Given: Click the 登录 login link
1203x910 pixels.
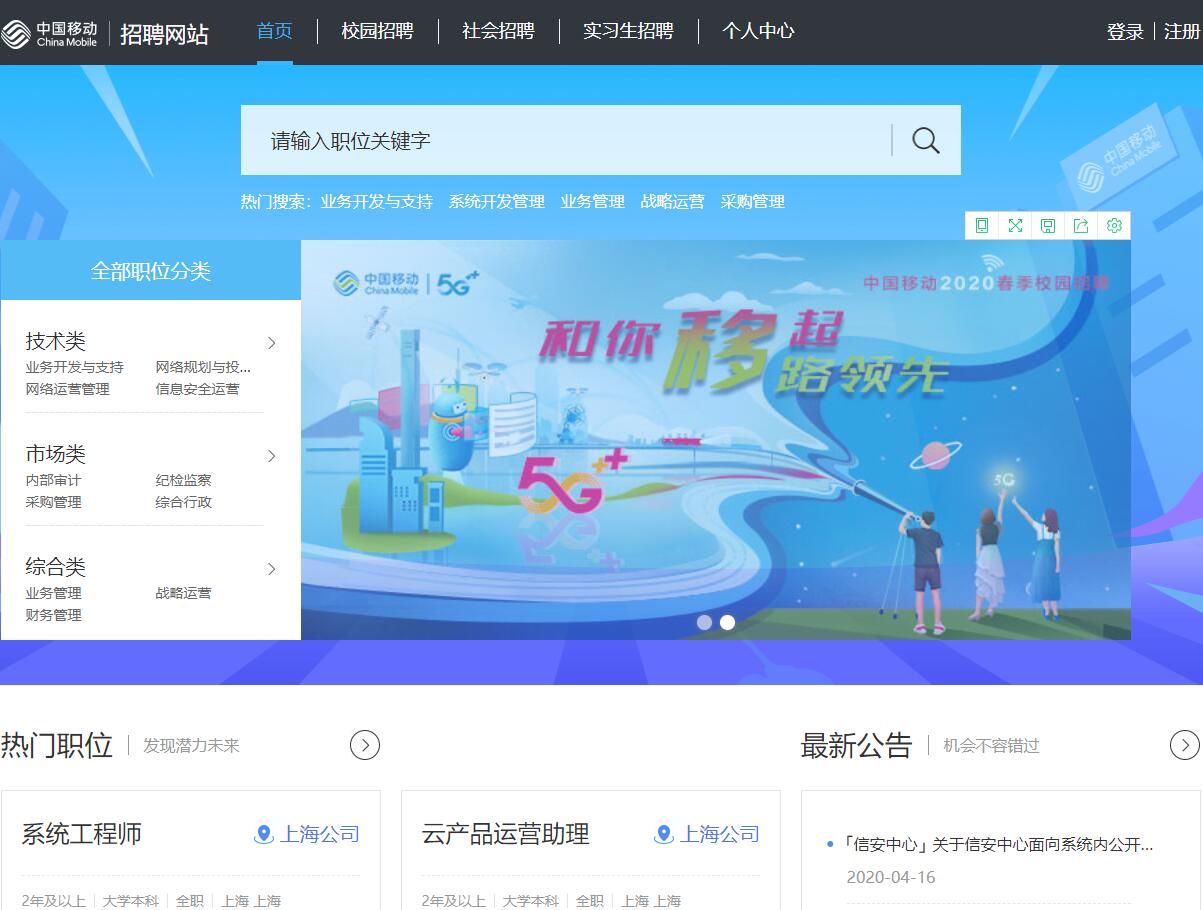Looking at the screenshot, I should (1124, 32).
